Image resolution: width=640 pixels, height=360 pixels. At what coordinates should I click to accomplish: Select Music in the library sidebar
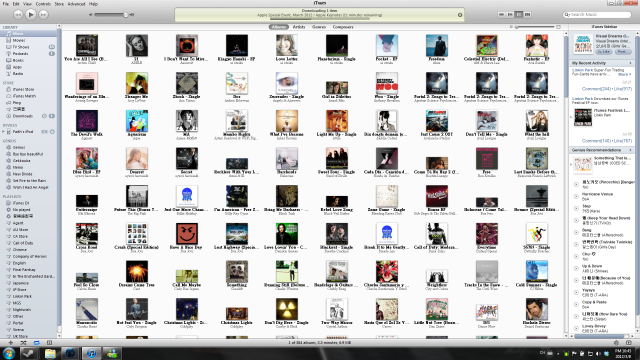tap(29, 33)
